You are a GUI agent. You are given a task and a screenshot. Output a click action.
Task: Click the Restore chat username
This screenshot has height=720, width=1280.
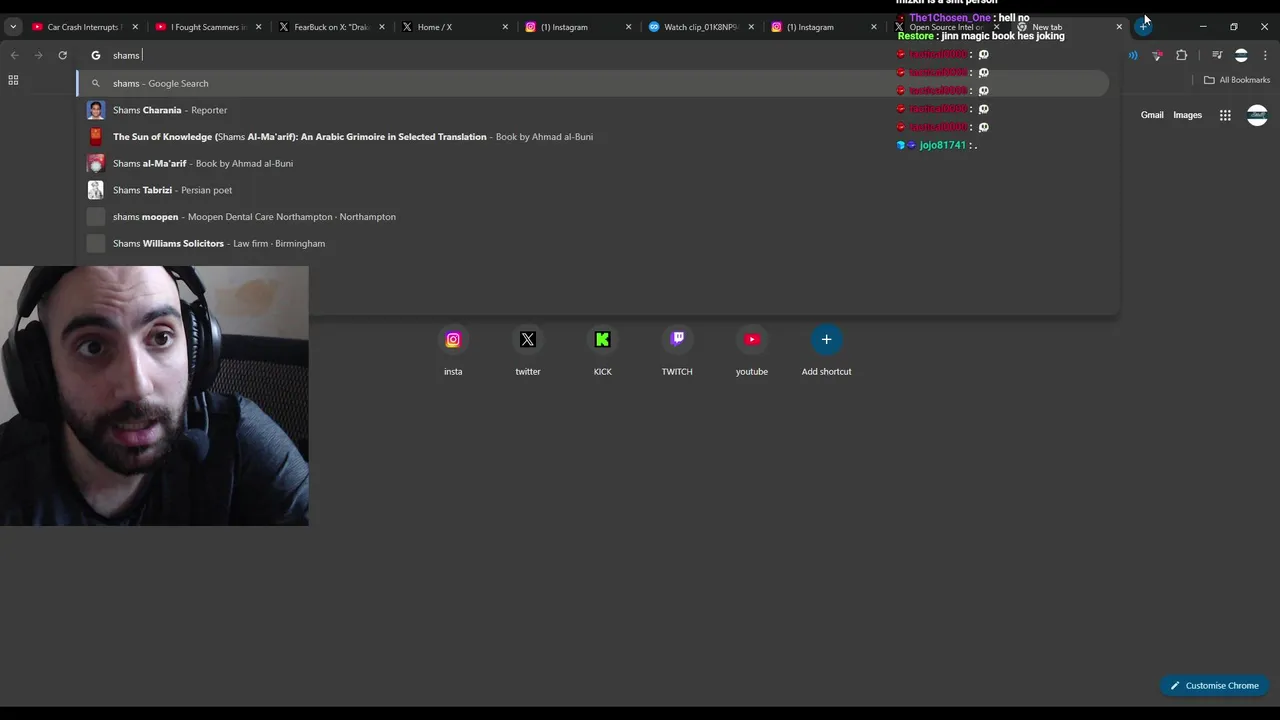click(916, 36)
